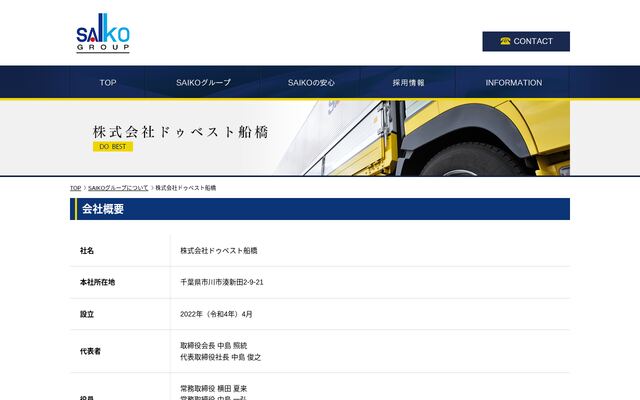This screenshot has height=400, width=640.
Task: Click 常務取締役 横田 line
Action: coord(213,388)
